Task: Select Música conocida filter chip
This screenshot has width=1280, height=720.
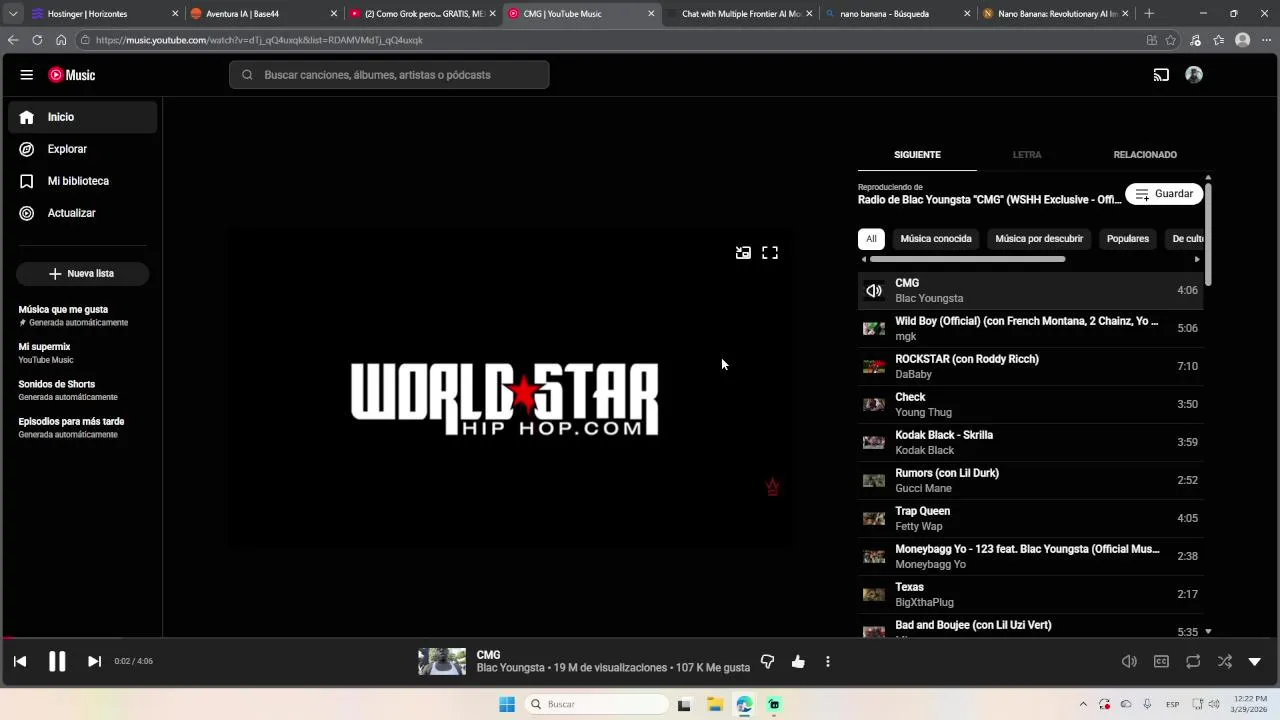Action: pyautogui.click(x=936, y=239)
